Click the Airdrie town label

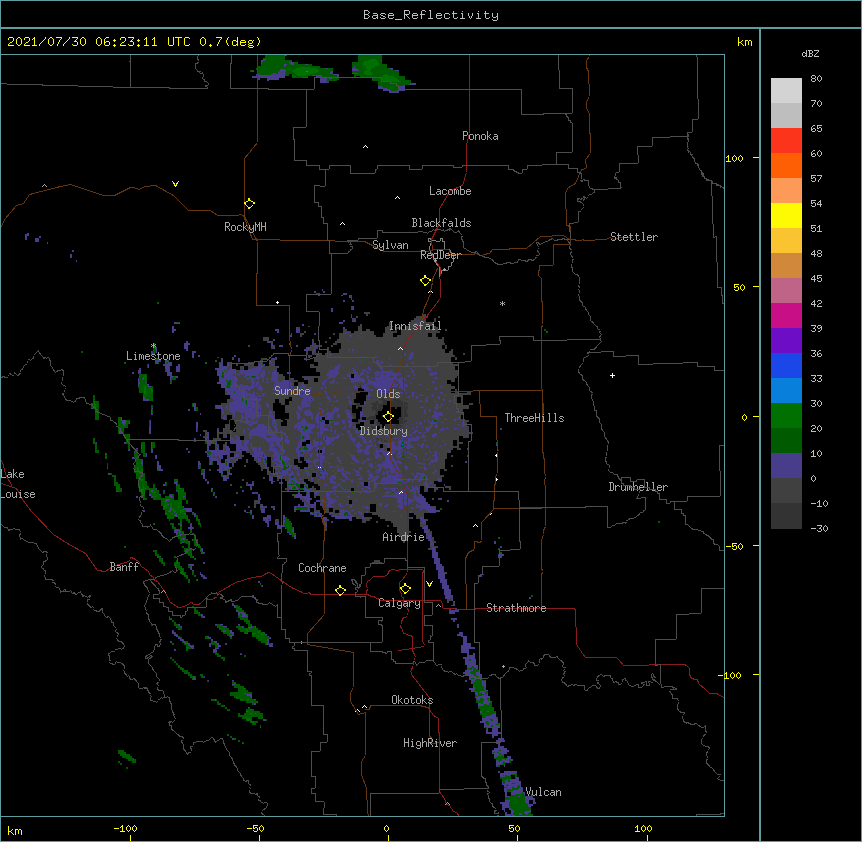404,537
